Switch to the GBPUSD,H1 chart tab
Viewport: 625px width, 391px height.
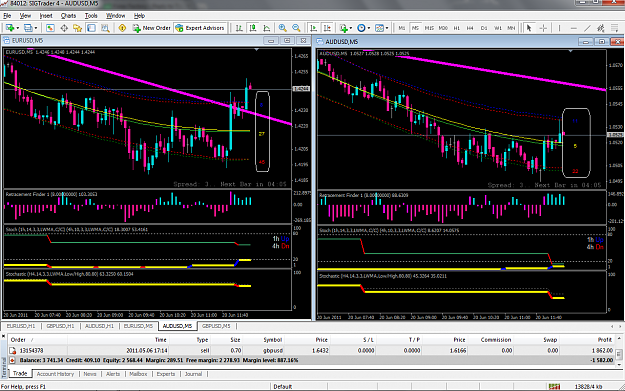pos(60,326)
